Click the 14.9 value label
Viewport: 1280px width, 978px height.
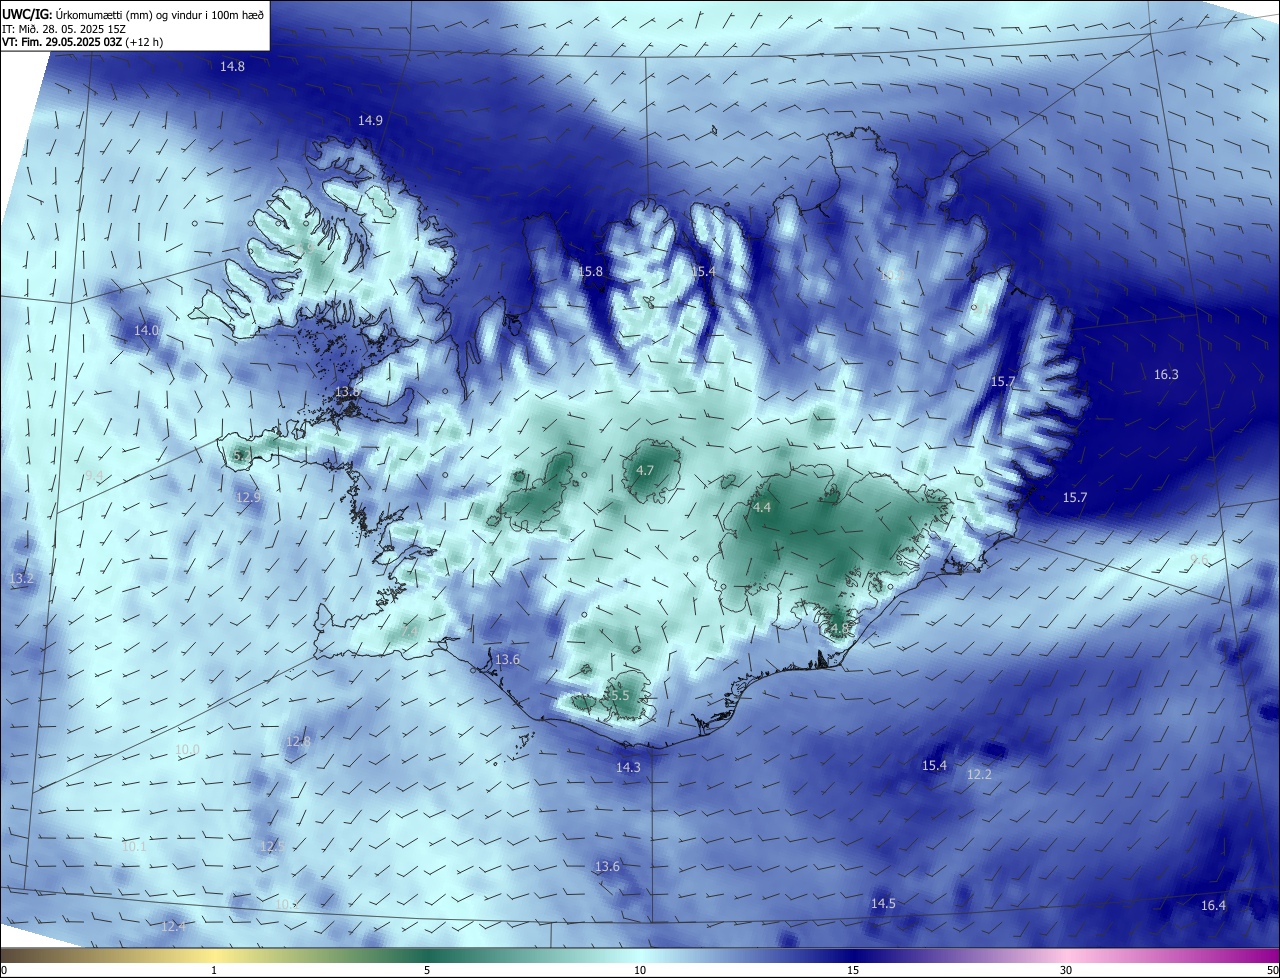click(370, 120)
